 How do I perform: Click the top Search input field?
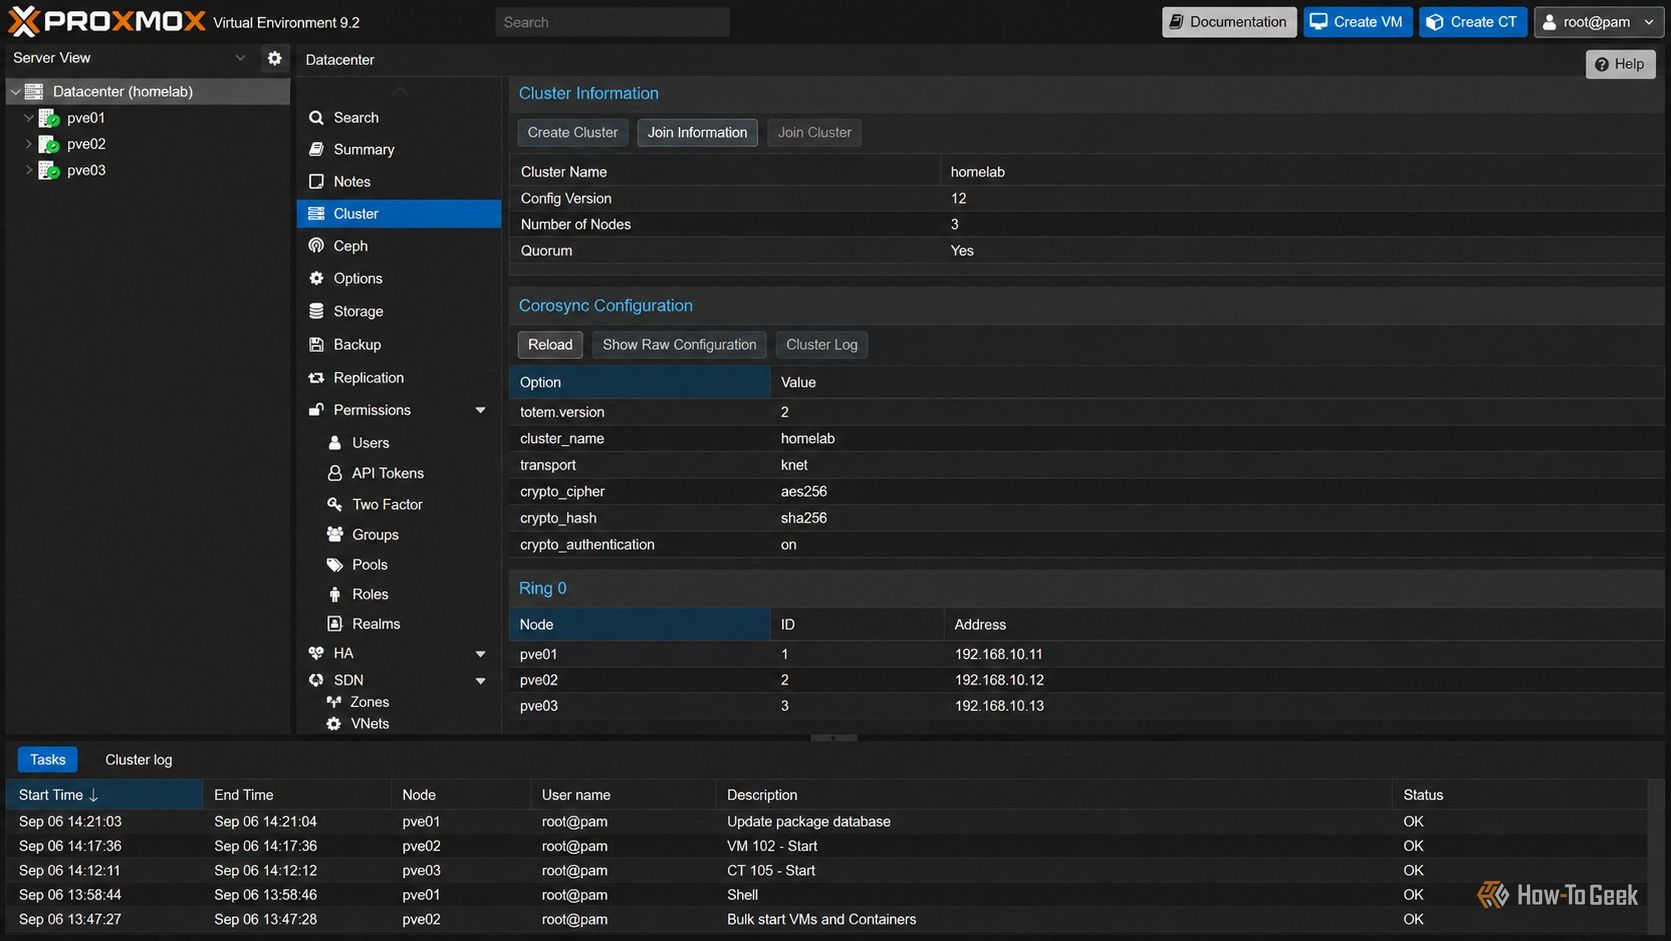[612, 22]
